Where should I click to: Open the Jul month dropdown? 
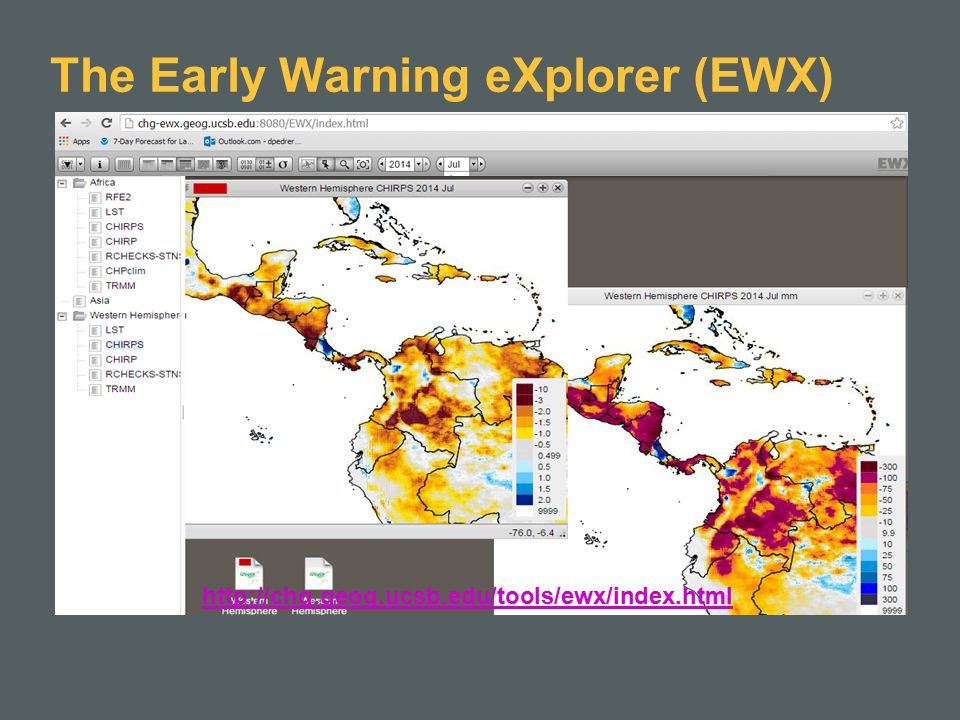[x=473, y=164]
